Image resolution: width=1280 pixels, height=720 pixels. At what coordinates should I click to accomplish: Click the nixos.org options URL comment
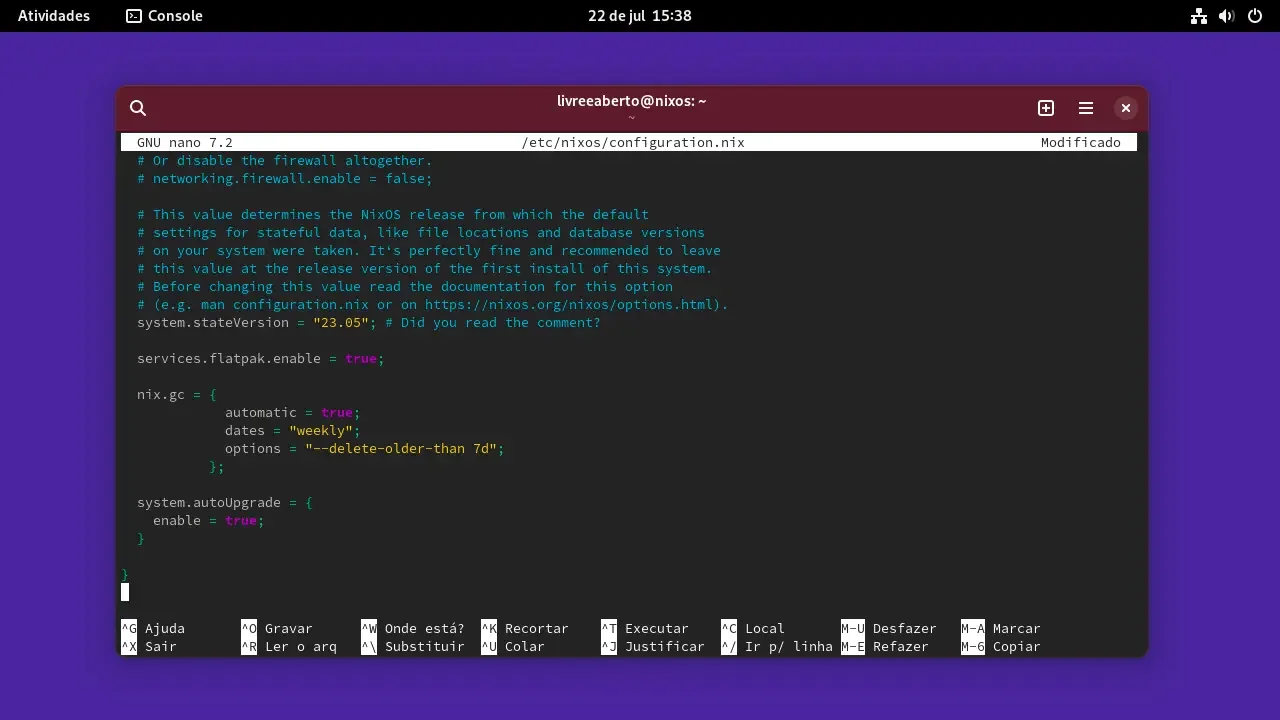[x=433, y=305]
